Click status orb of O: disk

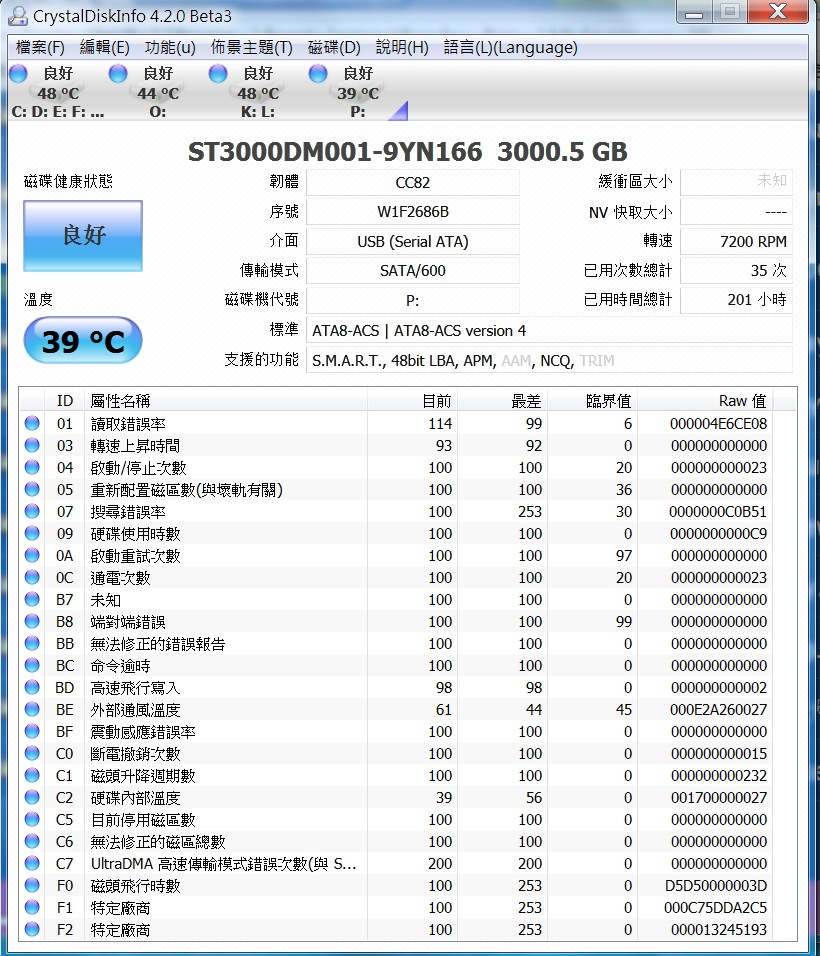118,74
